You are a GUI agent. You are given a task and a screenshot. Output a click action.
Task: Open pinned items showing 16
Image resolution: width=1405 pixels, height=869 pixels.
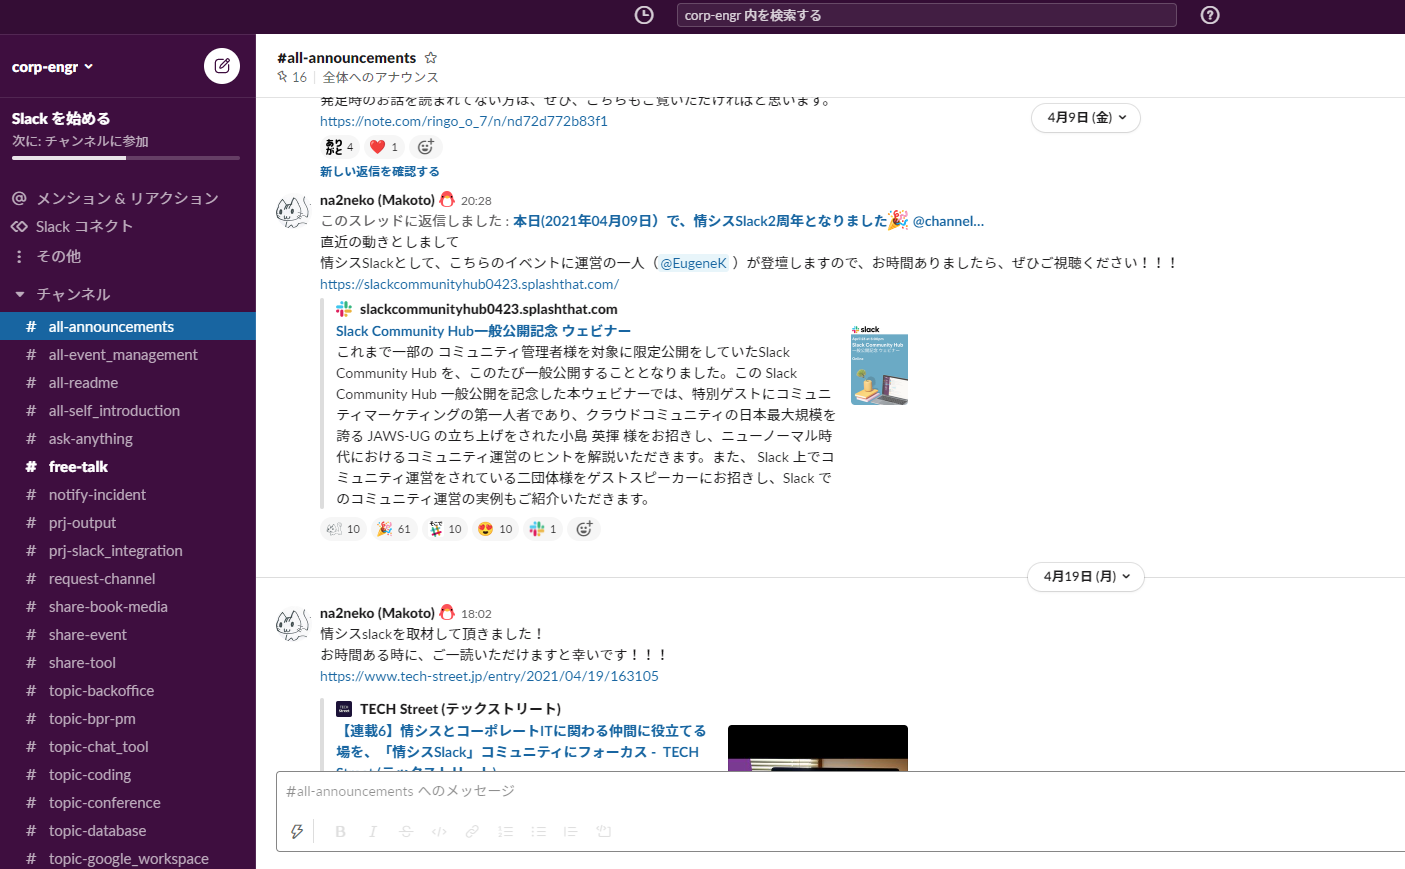292,77
